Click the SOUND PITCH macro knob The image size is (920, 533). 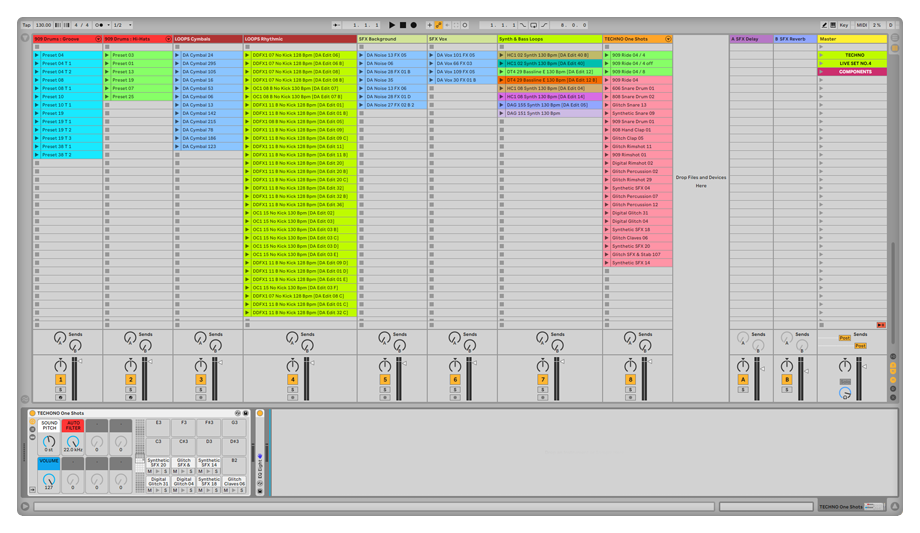click(x=49, y=441)
